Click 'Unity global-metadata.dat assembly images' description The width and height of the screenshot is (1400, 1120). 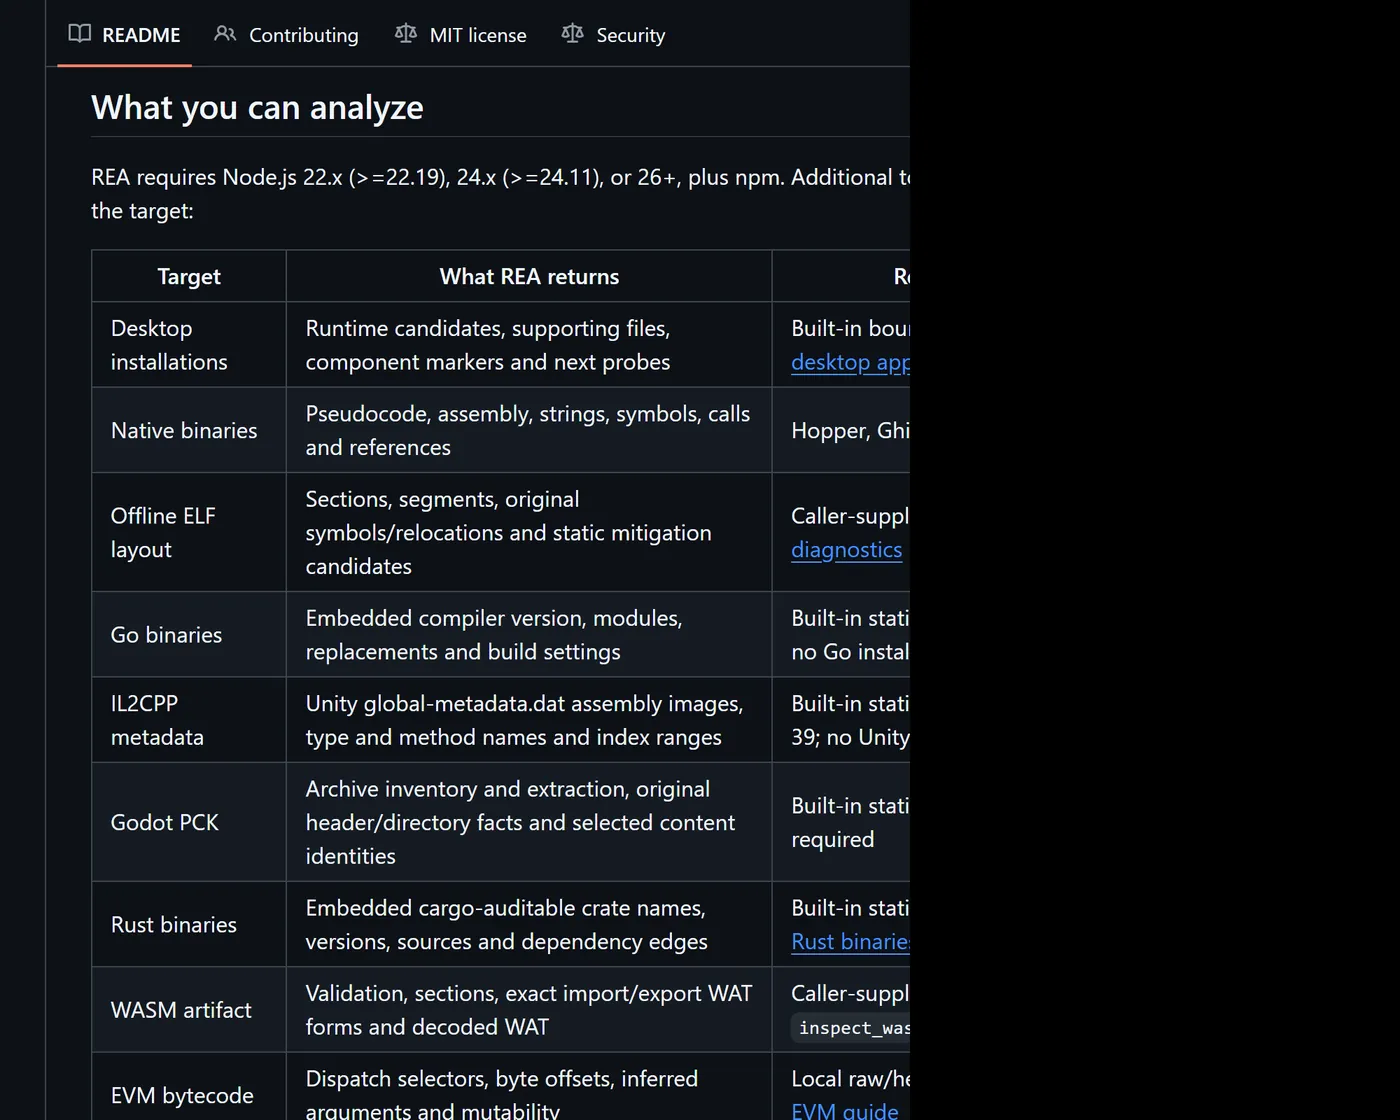[x=529, y=720]
